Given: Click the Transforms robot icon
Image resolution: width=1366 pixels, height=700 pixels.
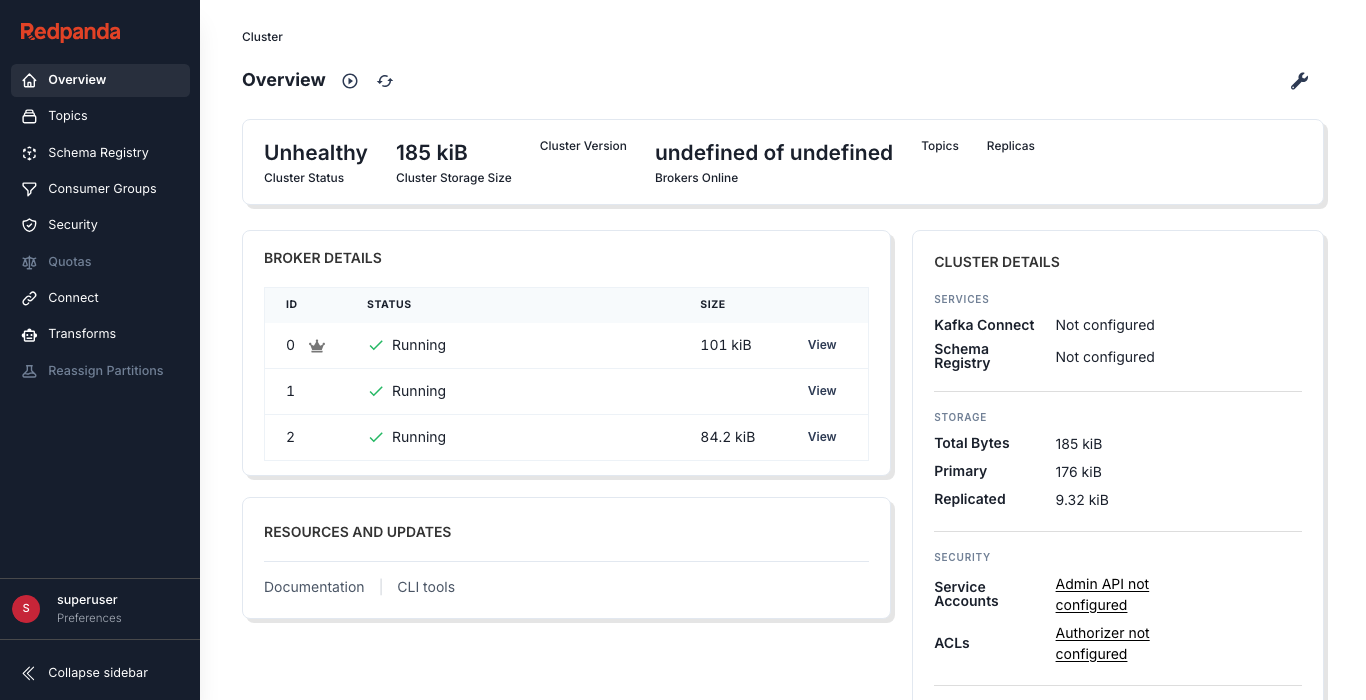Looking at the screenshot, I should click(x=30, y=334).
